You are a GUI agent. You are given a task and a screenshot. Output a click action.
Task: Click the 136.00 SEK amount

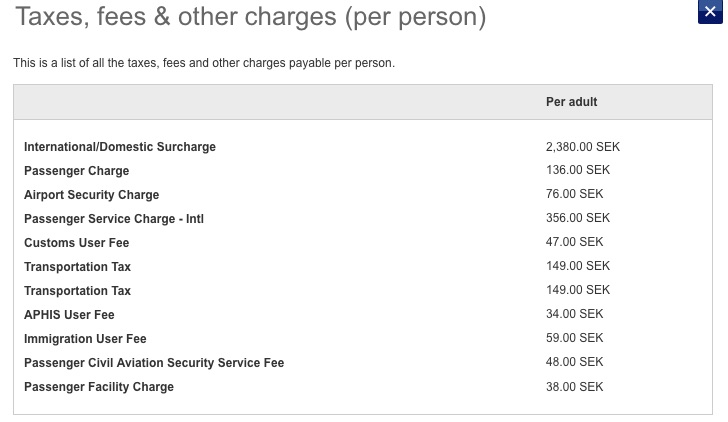click(x=578, y=170)
